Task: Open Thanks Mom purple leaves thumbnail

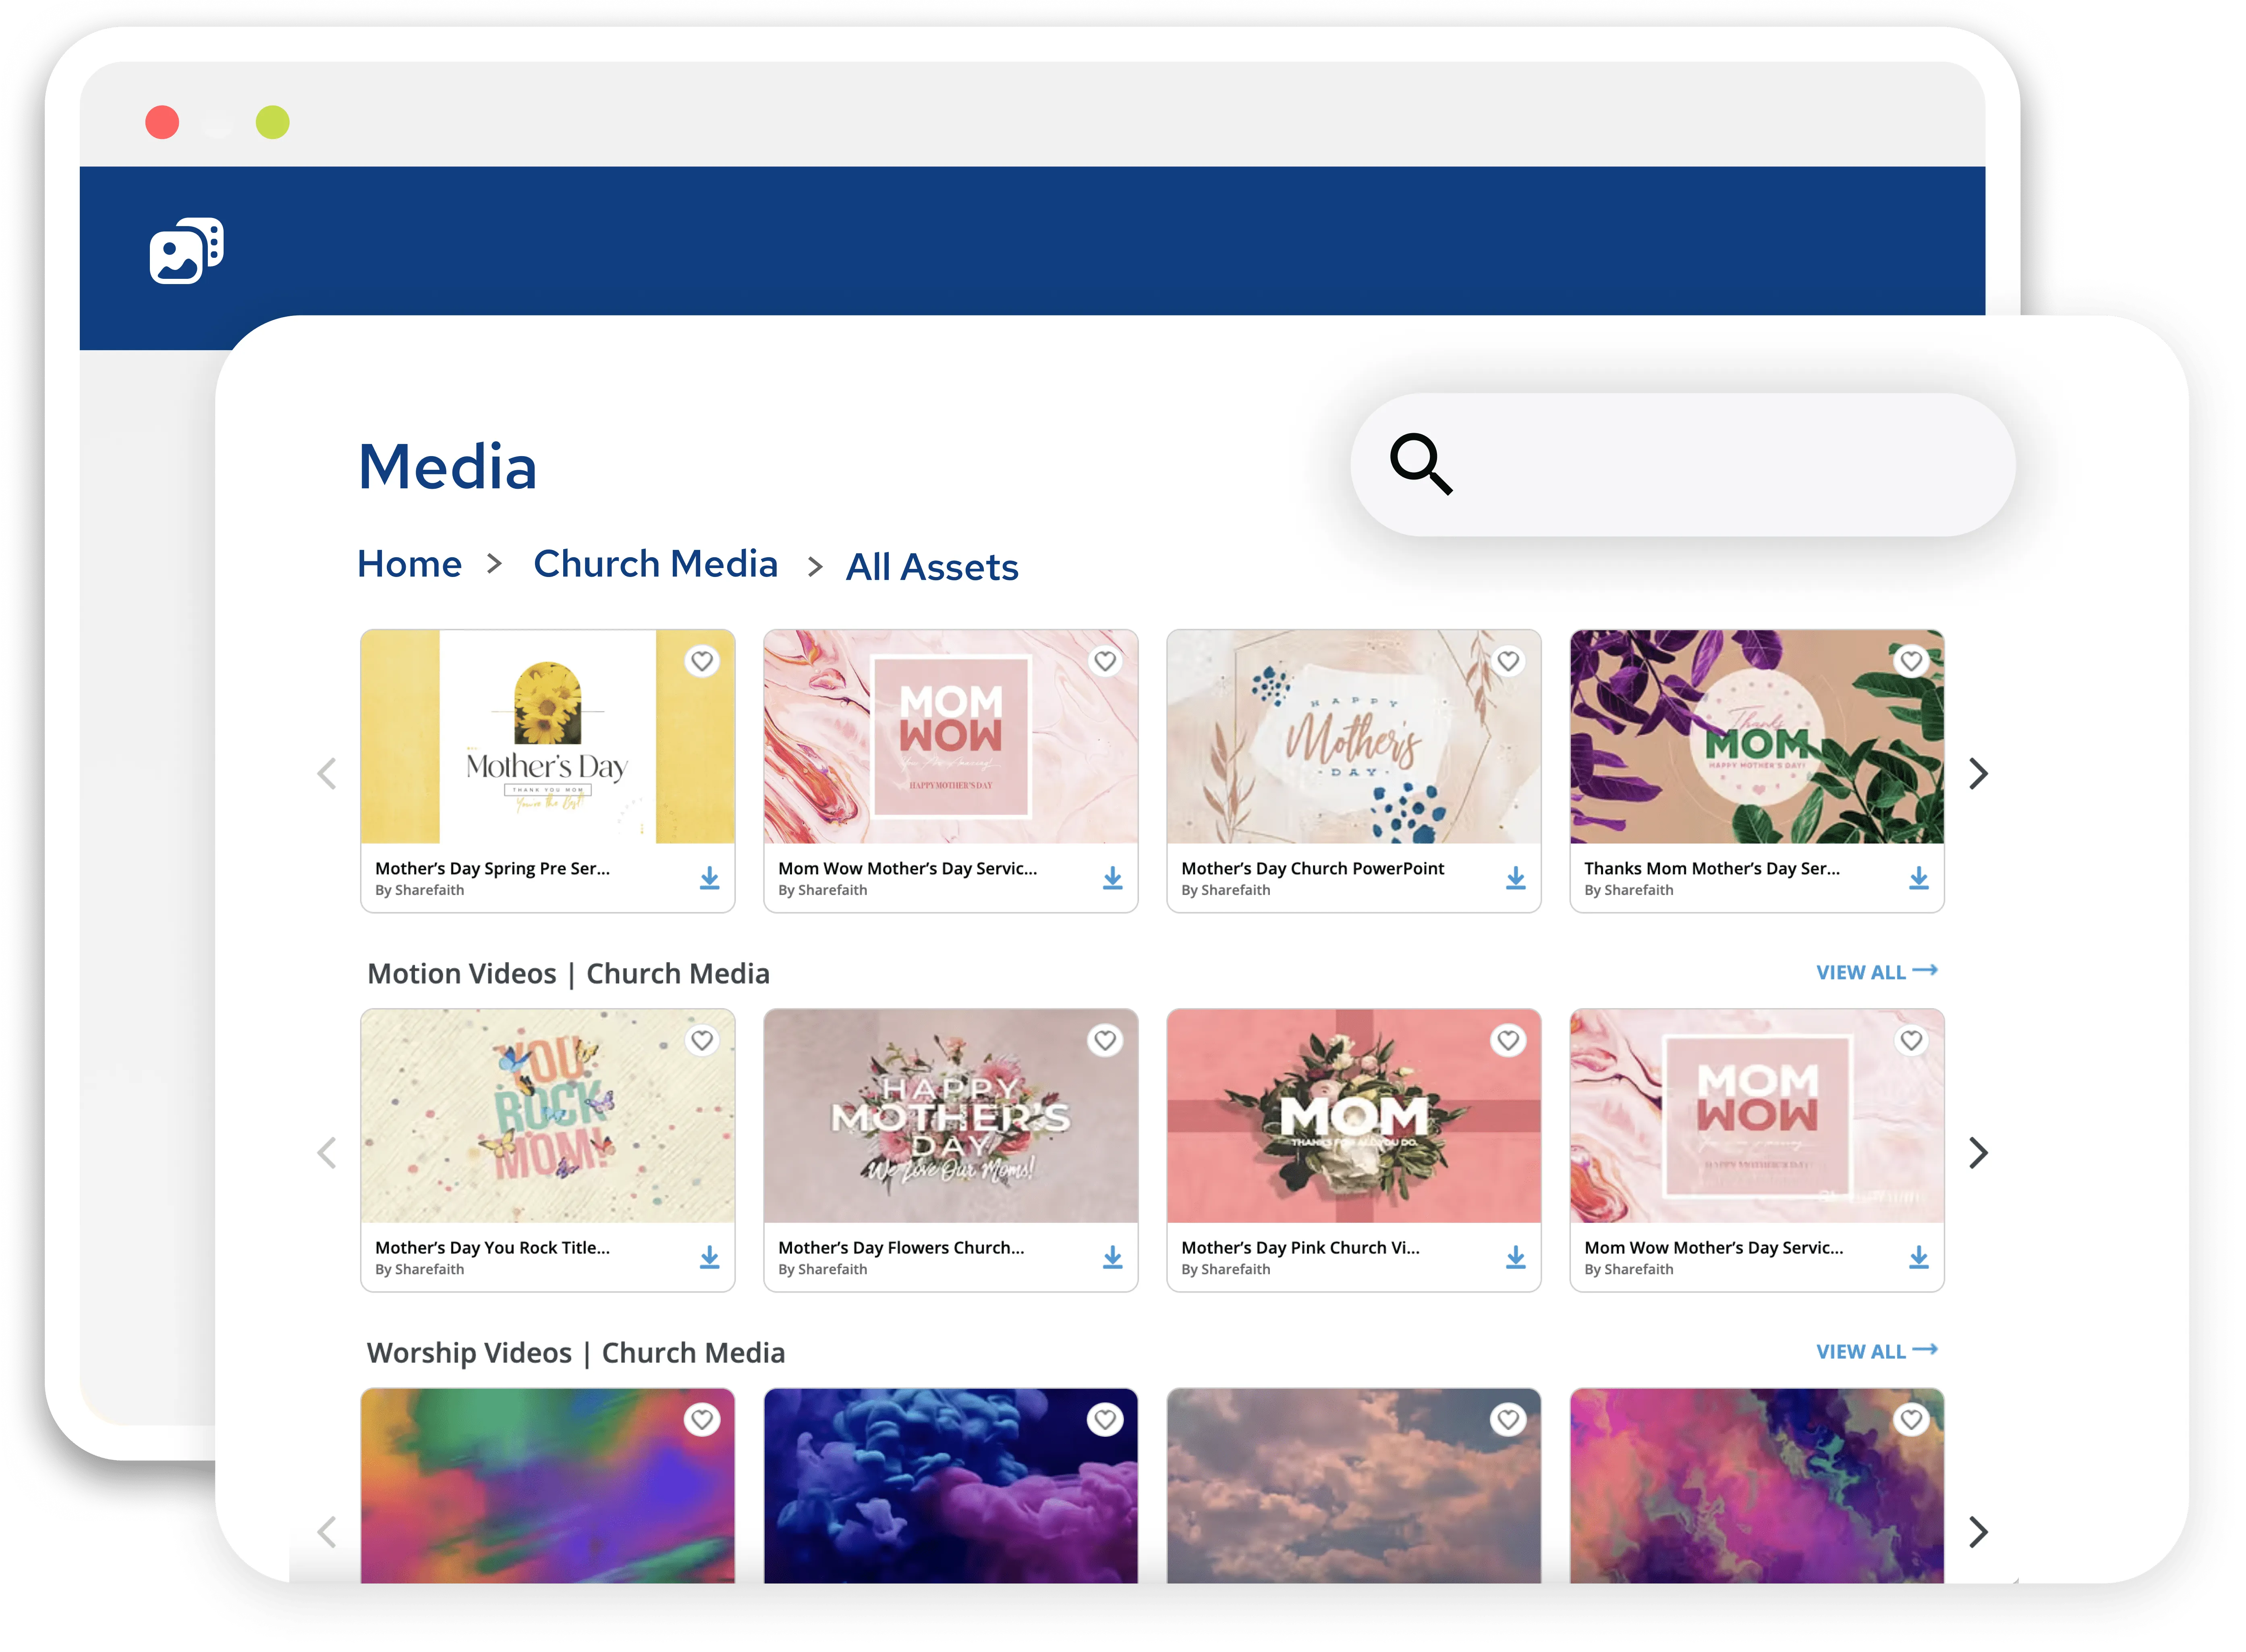Action: click(1756, 737)
